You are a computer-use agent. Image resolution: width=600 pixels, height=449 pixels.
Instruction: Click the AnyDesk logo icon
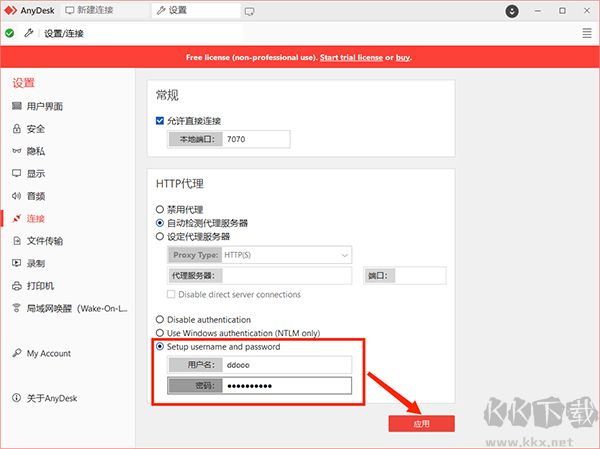(10, 10)
